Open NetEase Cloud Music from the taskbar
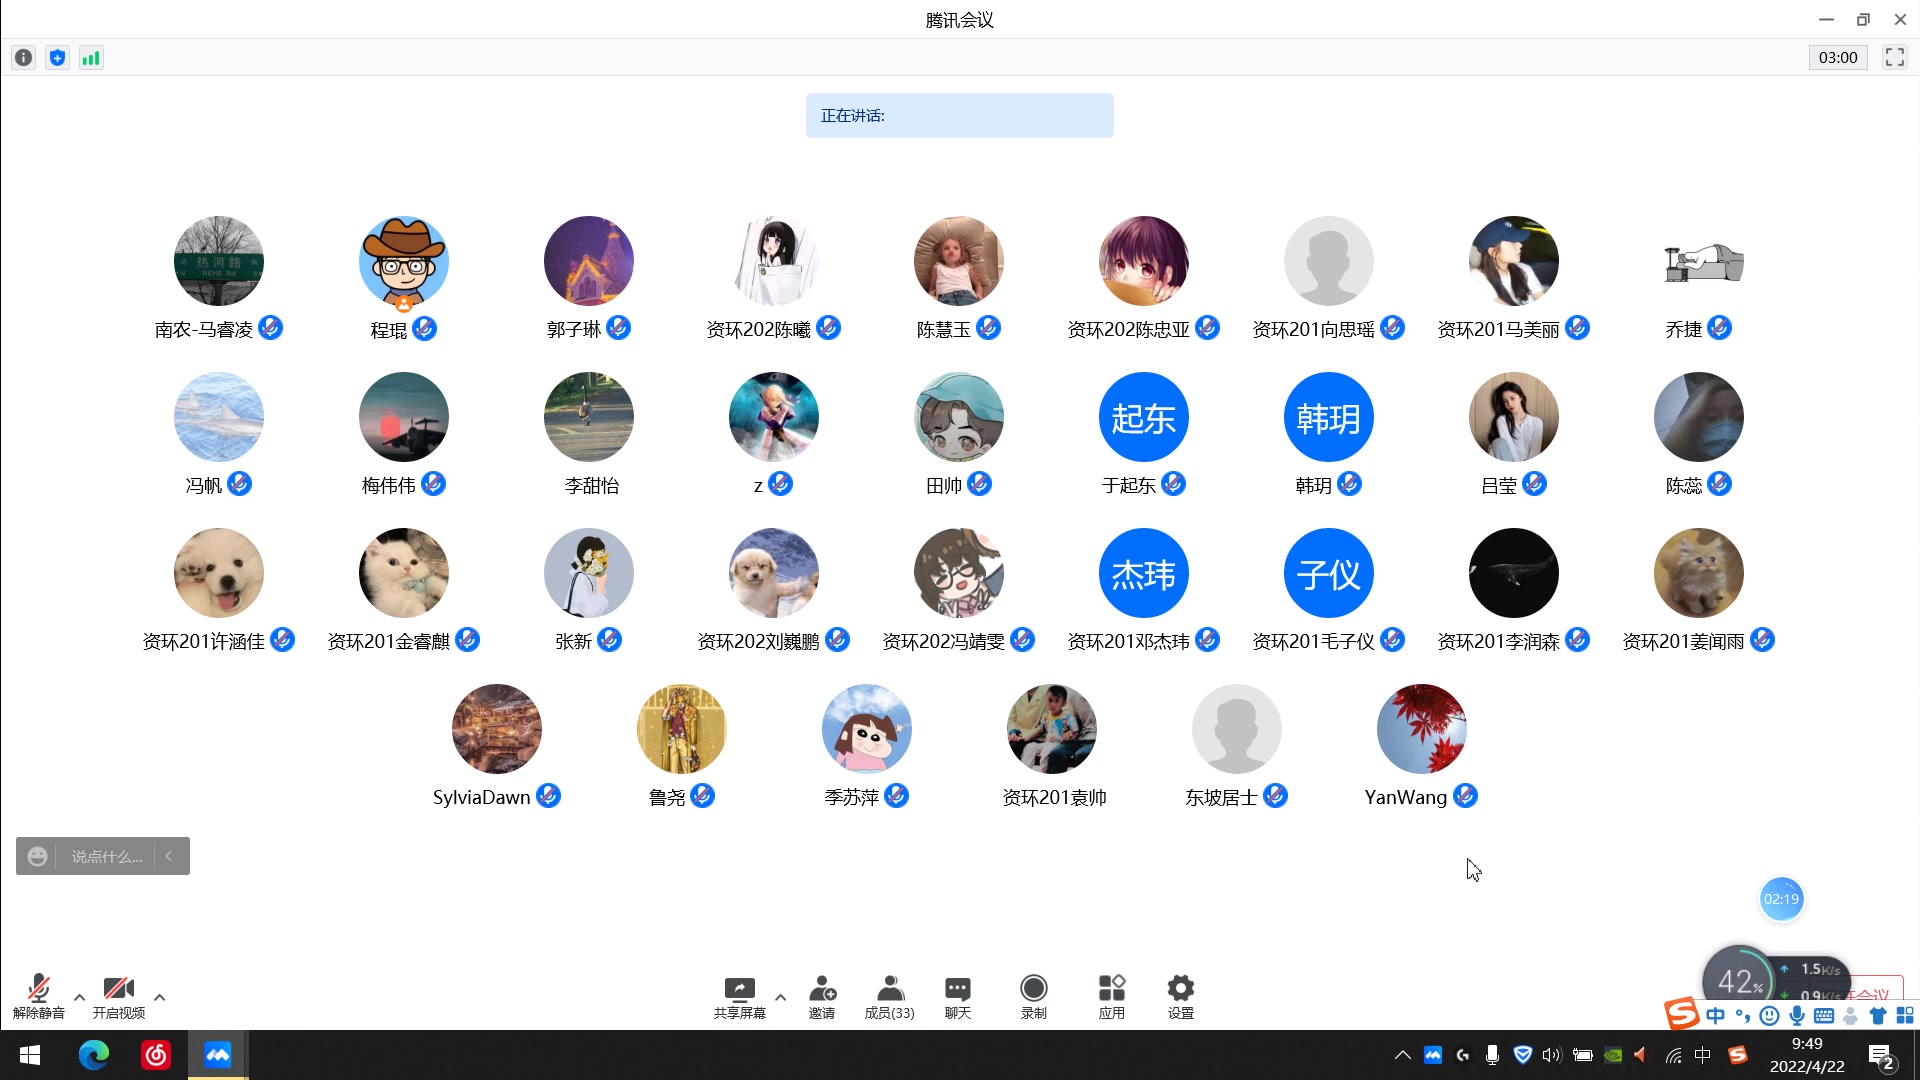 pyautogui.click(x=156, y=1055)
